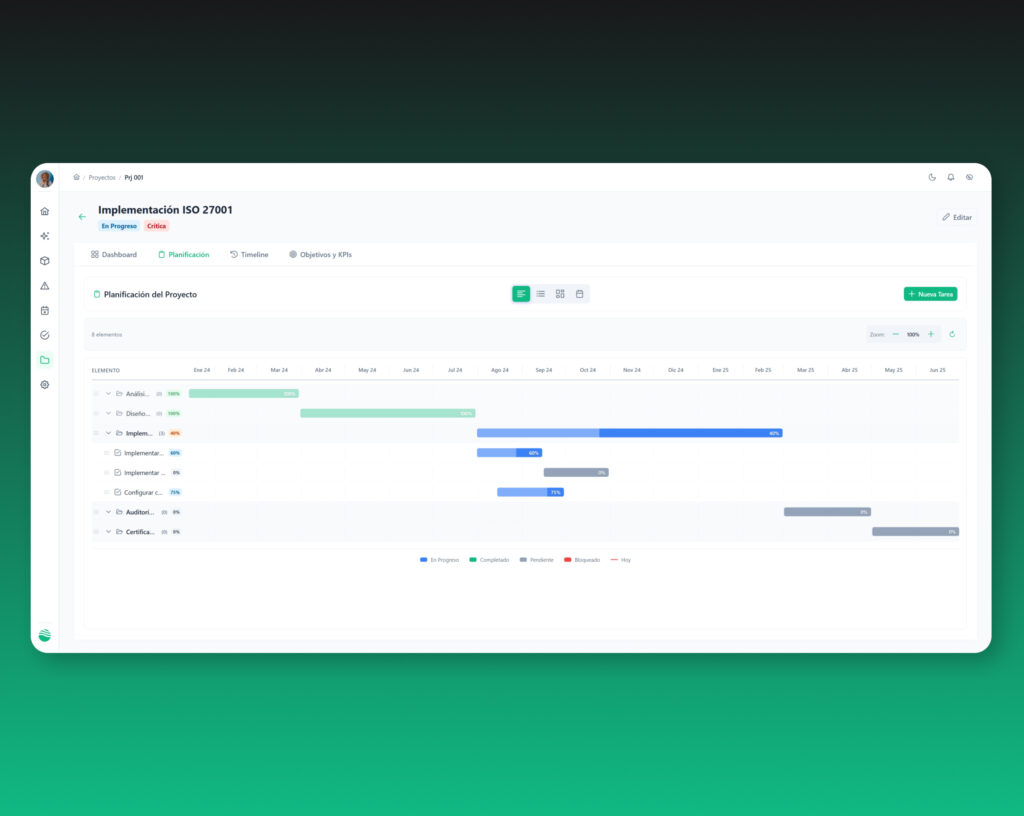Open notifications bell icon

[x=951, y=177]
